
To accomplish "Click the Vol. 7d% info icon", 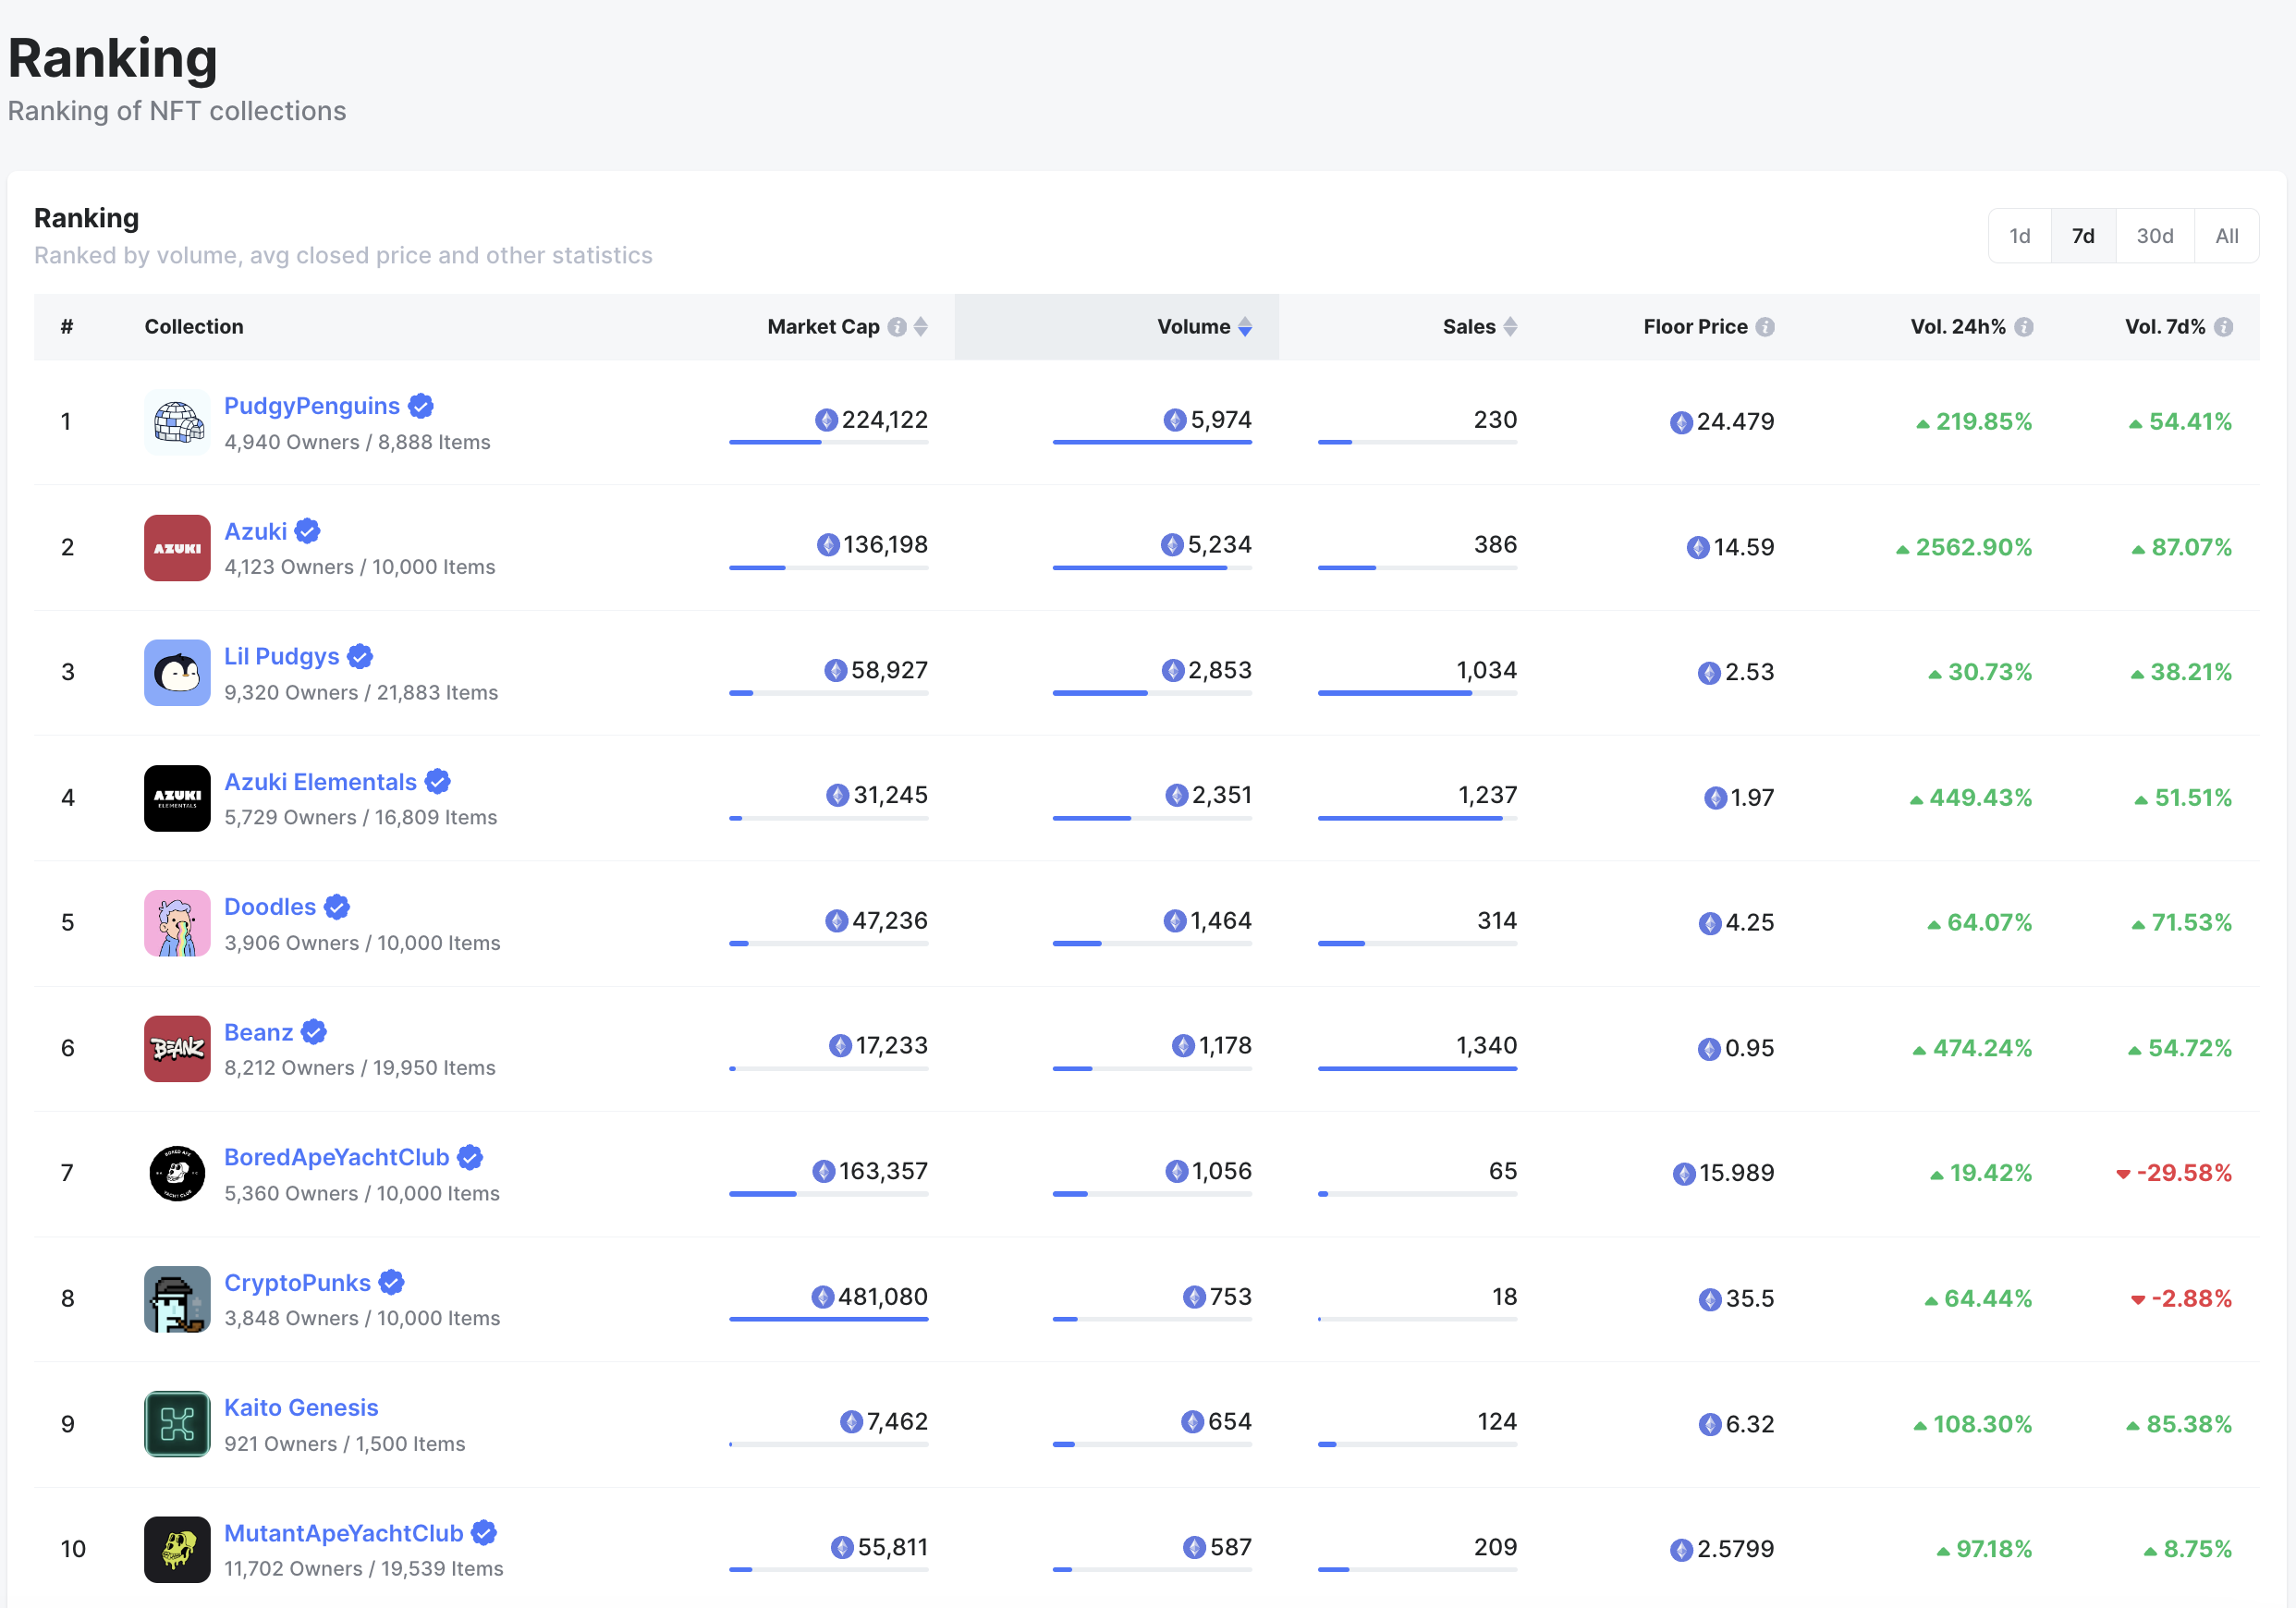I will [x=2223, y=327].
